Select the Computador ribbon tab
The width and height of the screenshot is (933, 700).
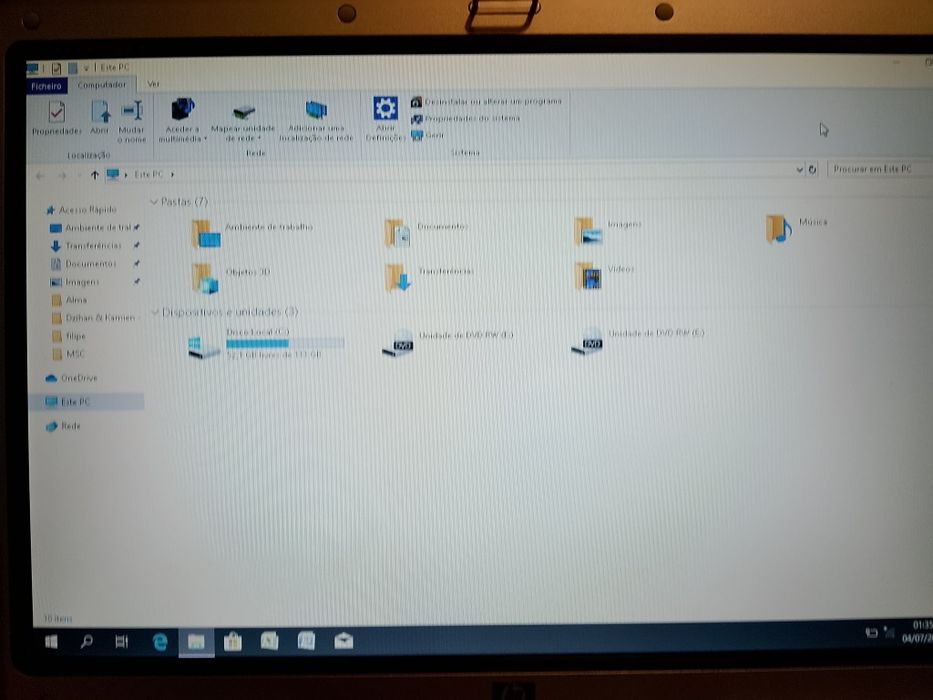102,85
